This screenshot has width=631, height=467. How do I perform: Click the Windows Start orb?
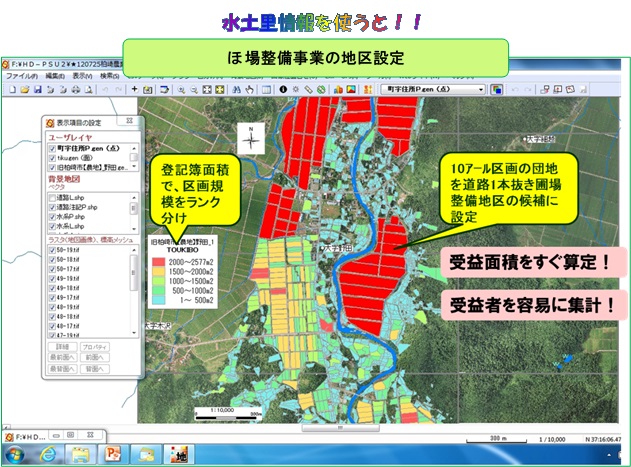coord(15,455)
